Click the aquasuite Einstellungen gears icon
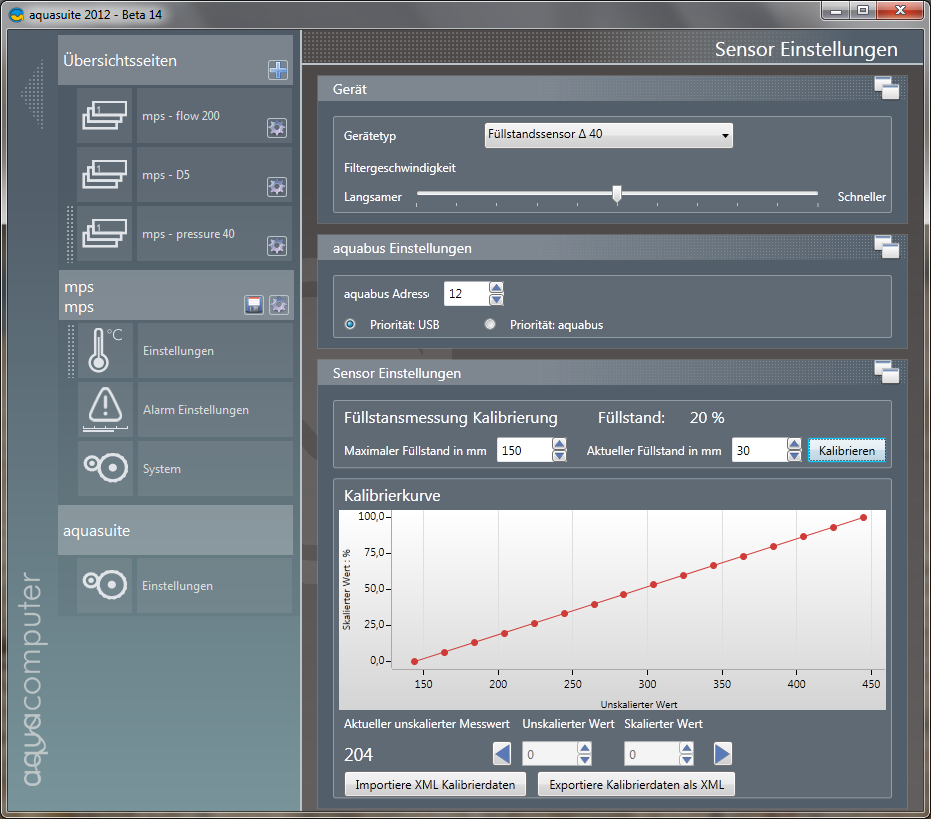The image size is (931, 819). [x=104, y=585]
